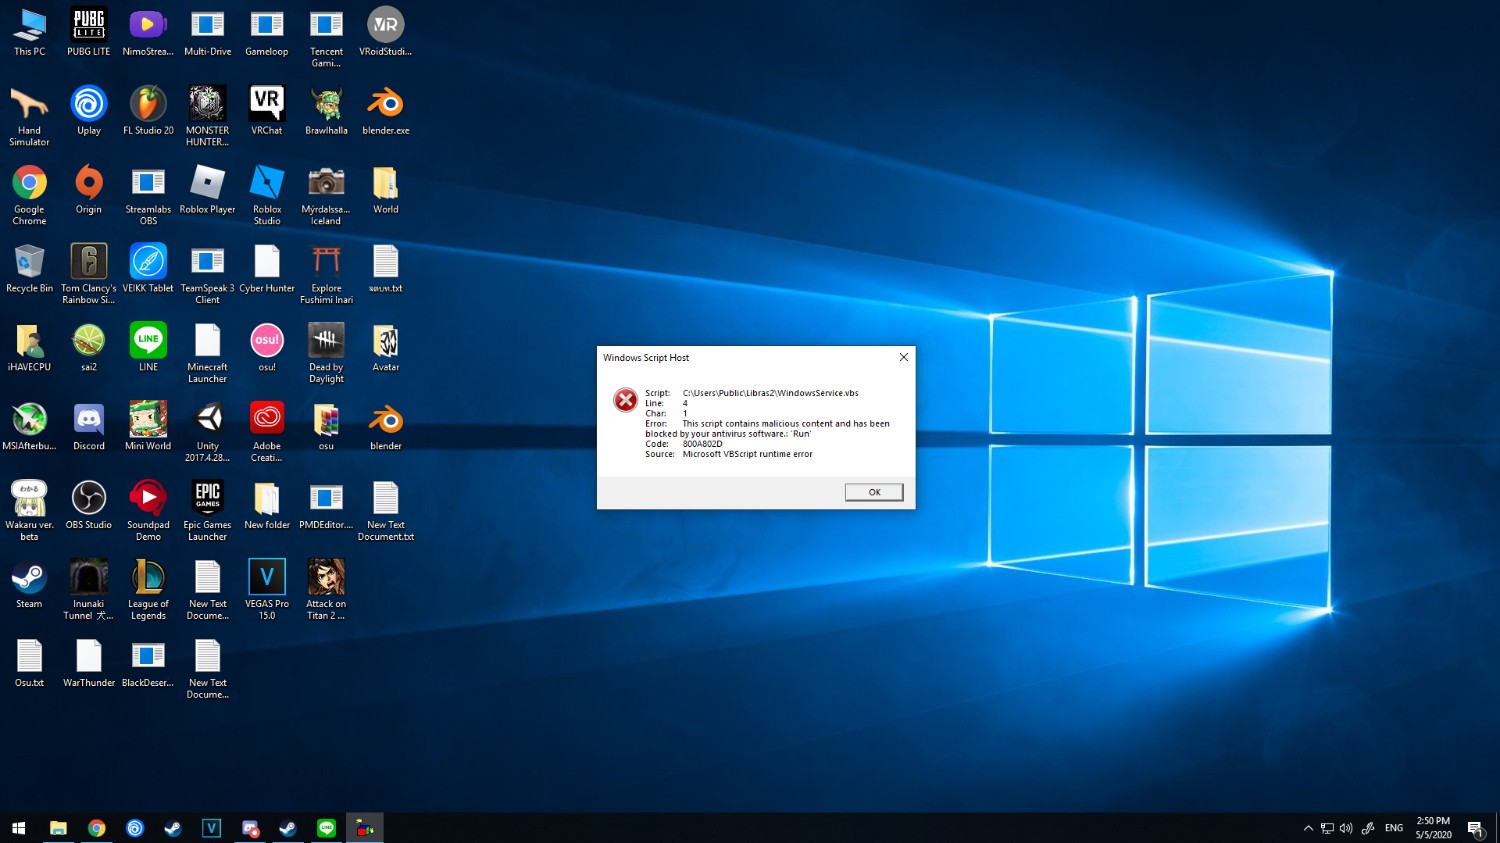Select the TeamSpeak 3 Client shortcut
The height and width of the screenshot is (843, 1500).
(208, 275)
